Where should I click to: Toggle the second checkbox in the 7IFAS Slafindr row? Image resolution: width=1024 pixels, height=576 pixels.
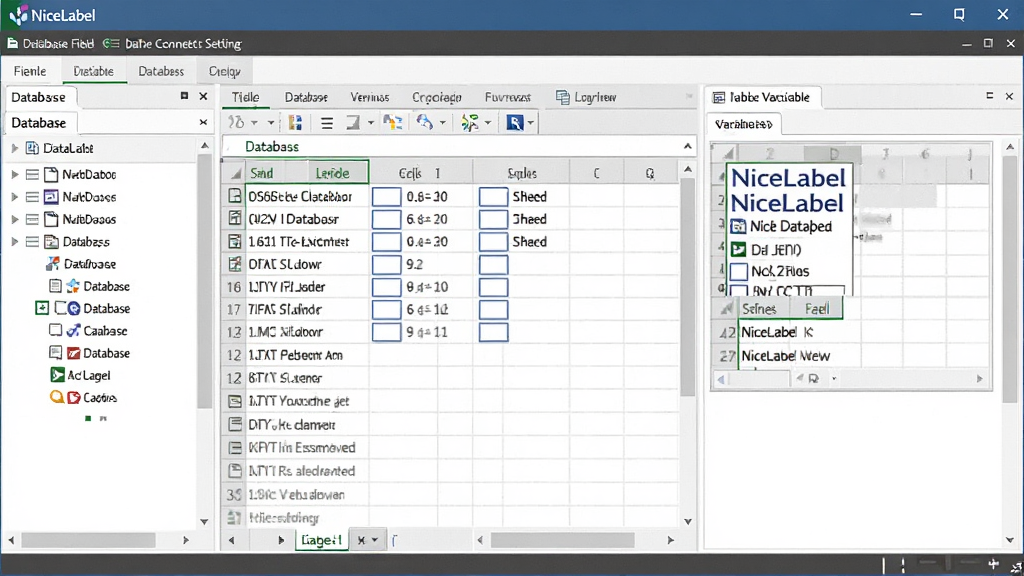[493, 309]
